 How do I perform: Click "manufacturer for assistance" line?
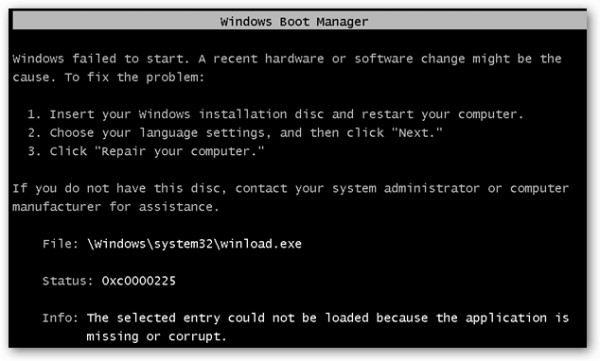pos(116,207)
